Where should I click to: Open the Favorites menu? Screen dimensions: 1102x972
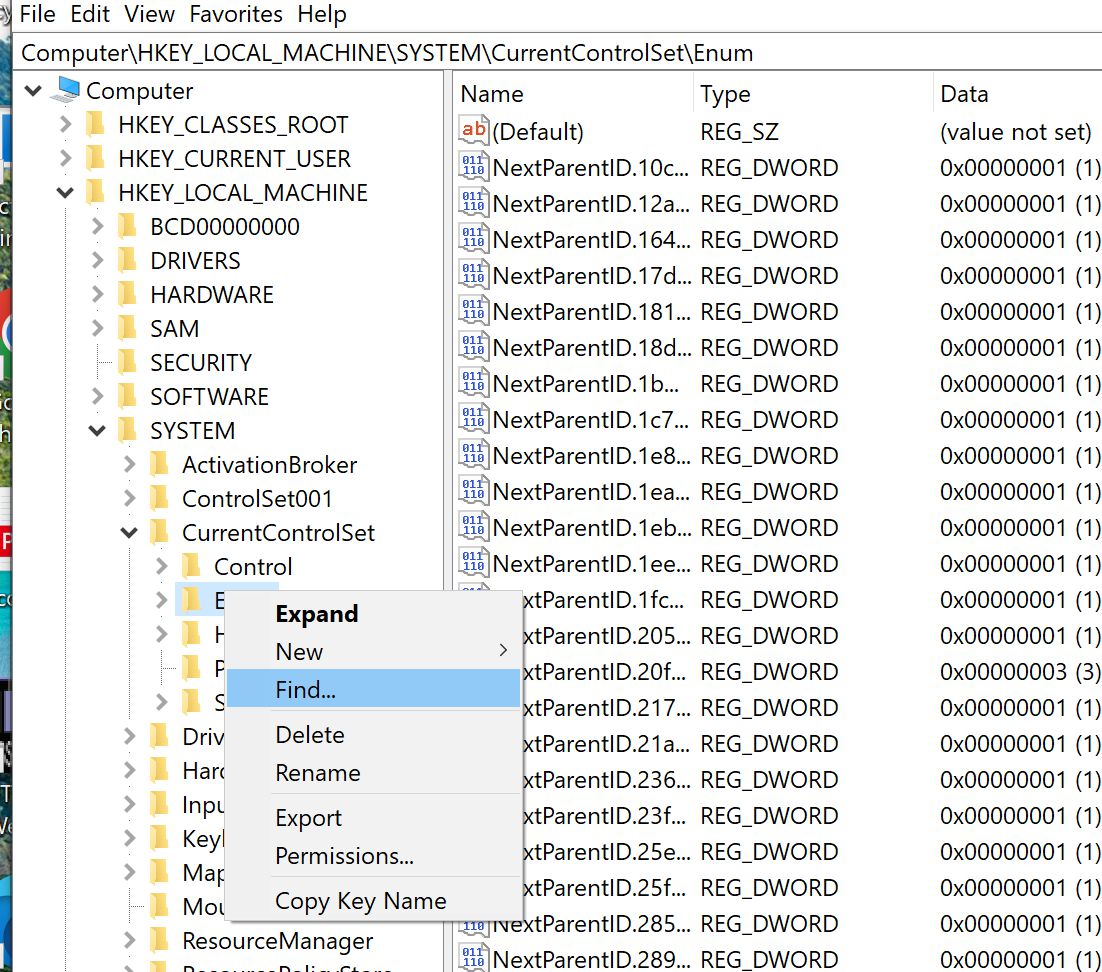coord(236,15)
